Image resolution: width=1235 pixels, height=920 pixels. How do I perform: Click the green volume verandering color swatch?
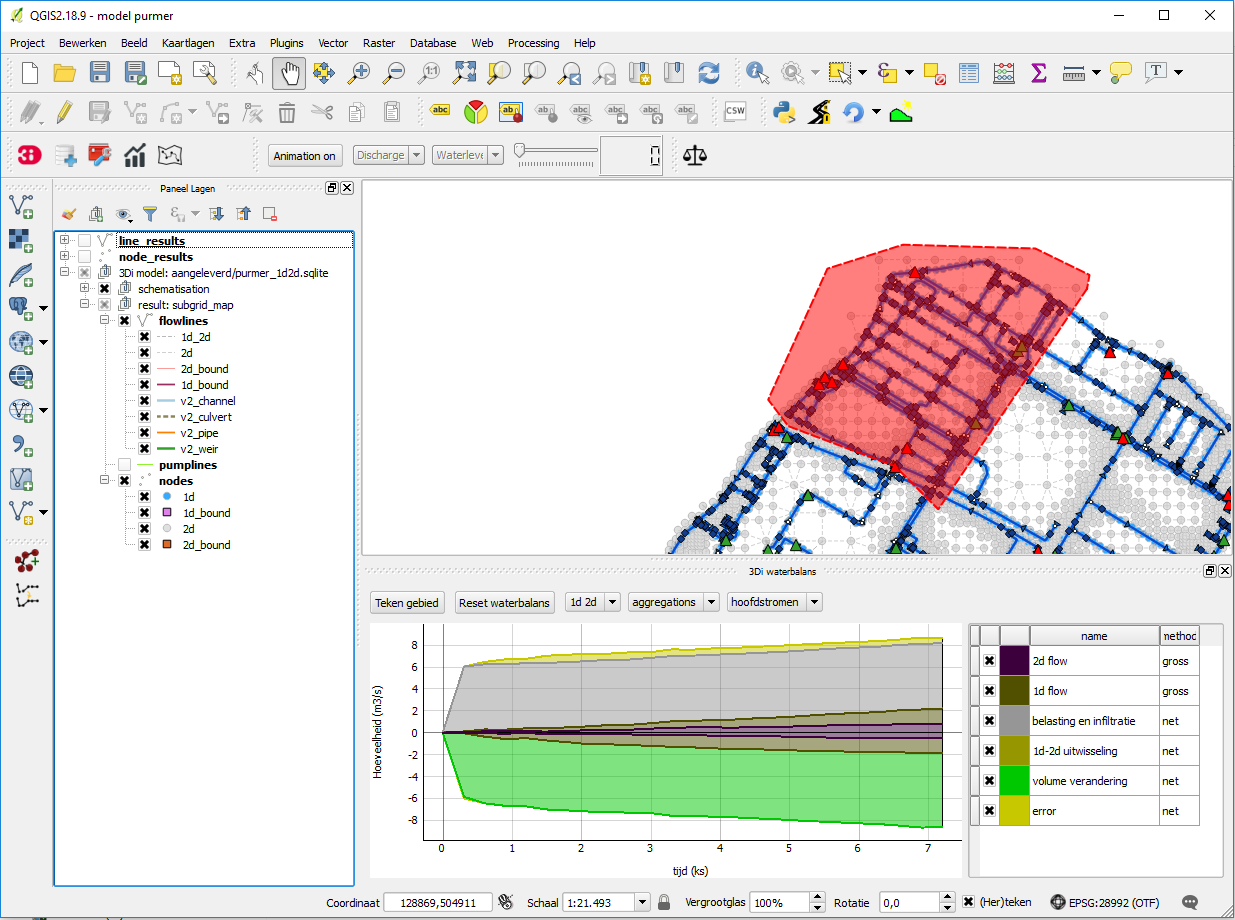[1014, 781]
